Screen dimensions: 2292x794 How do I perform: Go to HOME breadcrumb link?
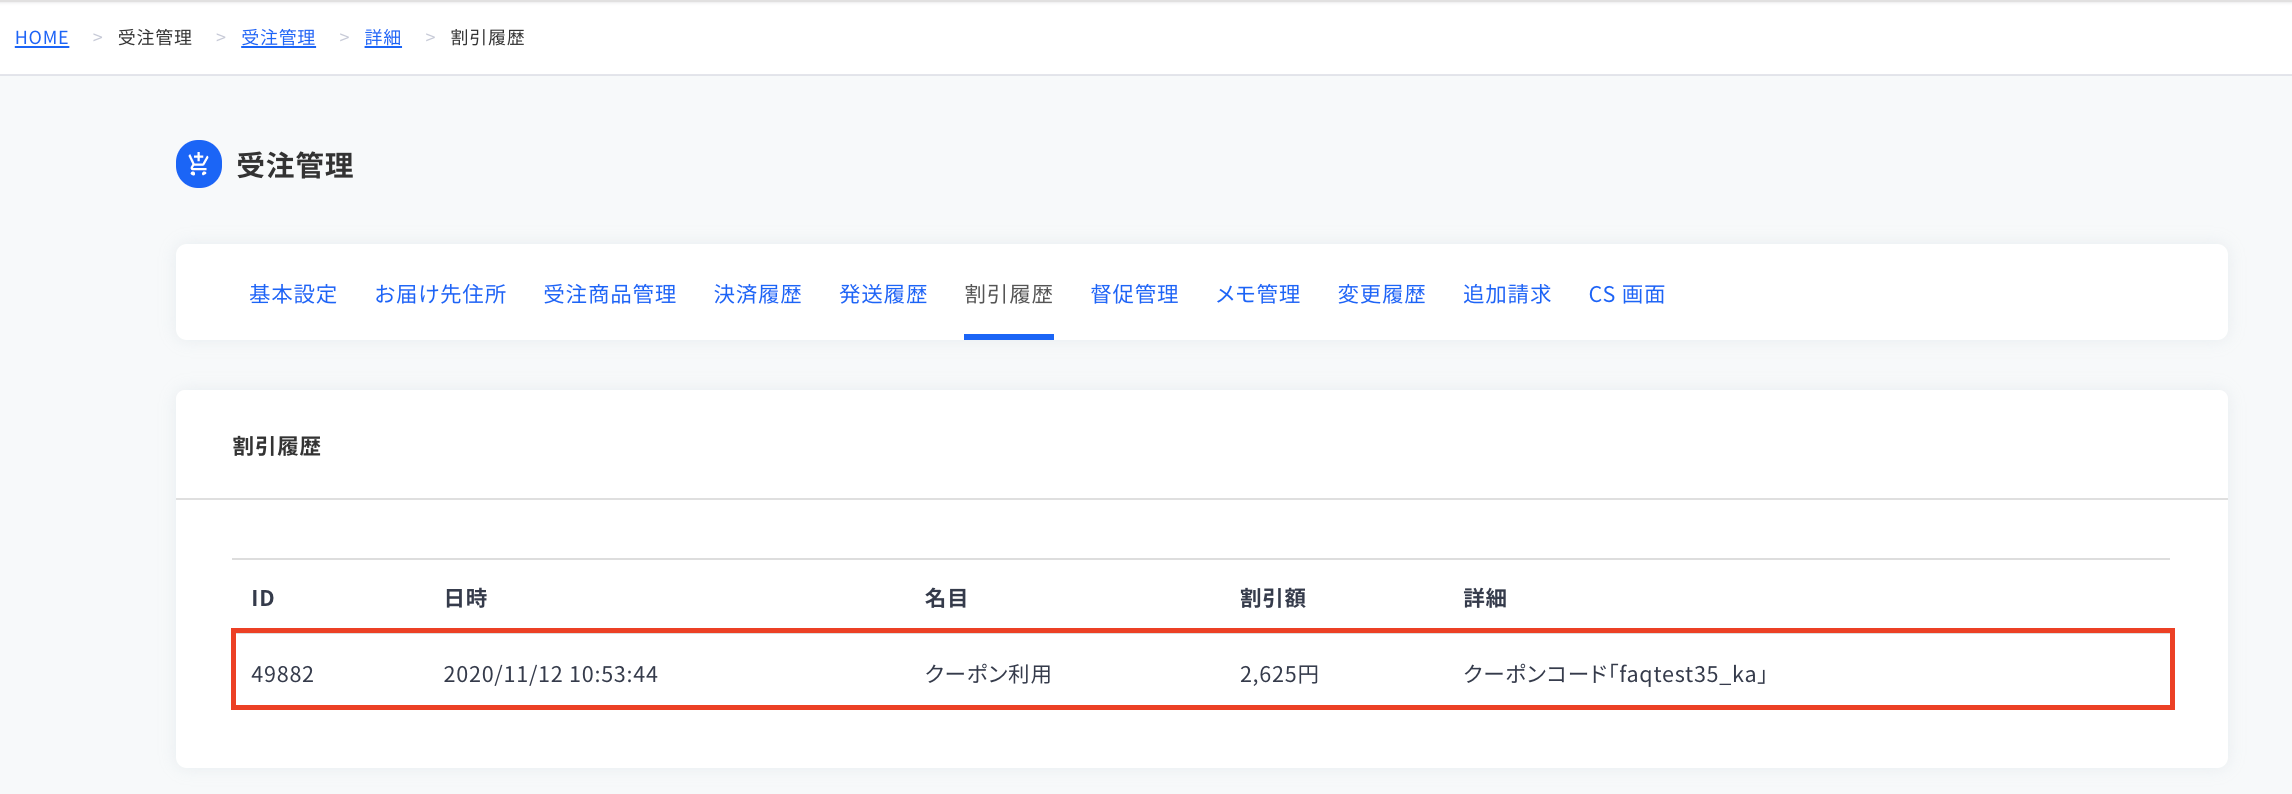click(x=42, y=38)
